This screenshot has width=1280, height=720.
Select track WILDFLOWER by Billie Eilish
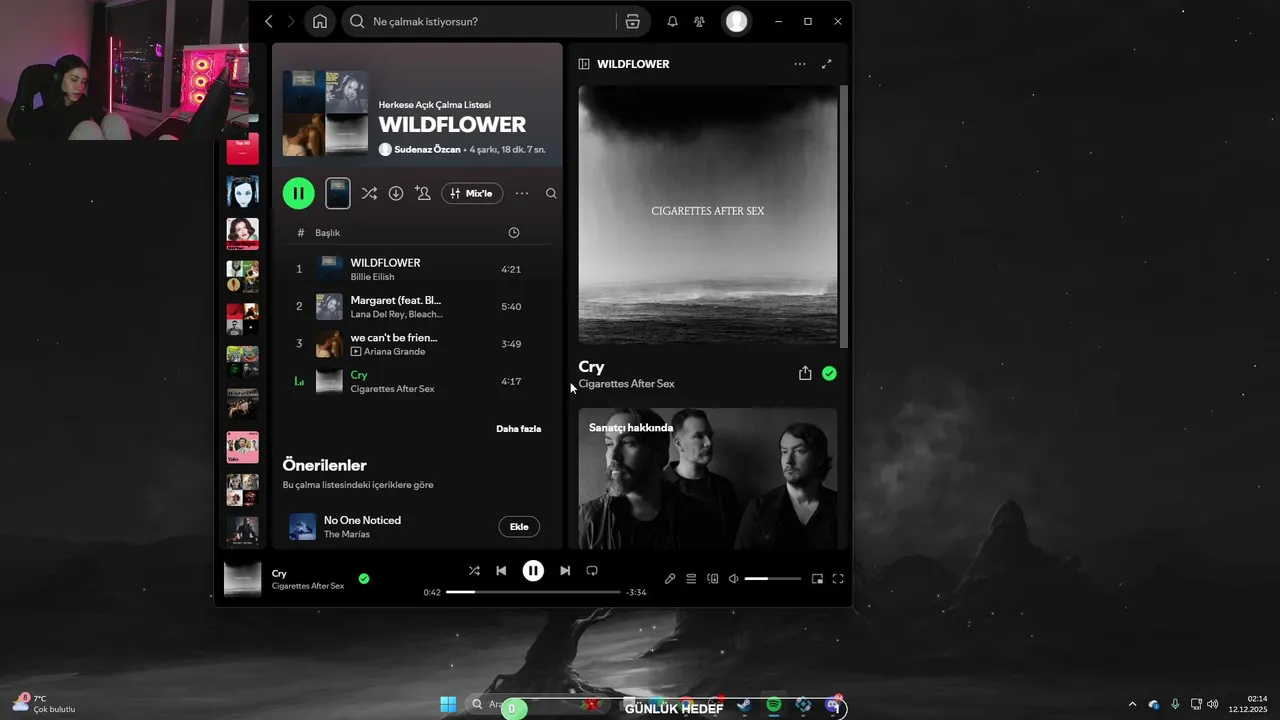(x=418, y=269)
